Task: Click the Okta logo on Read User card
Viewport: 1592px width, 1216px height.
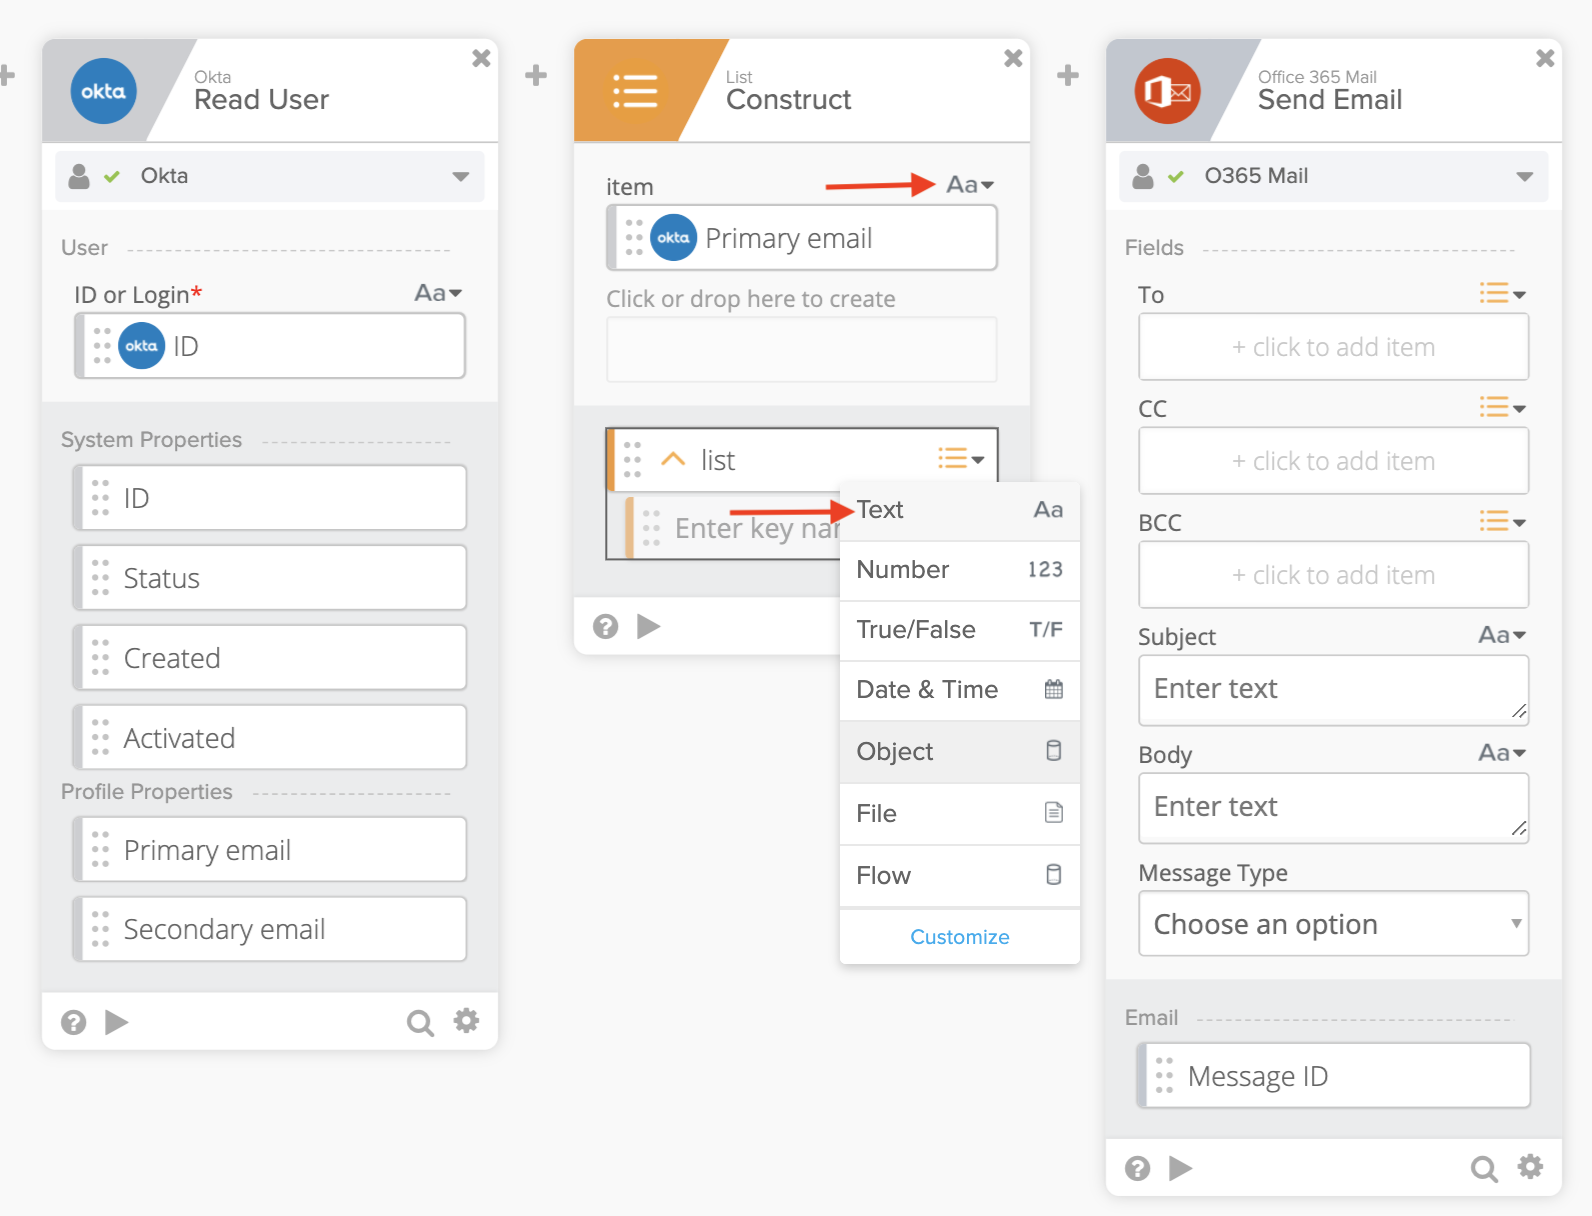Action: pyautogui.click(x=104, y=91)
